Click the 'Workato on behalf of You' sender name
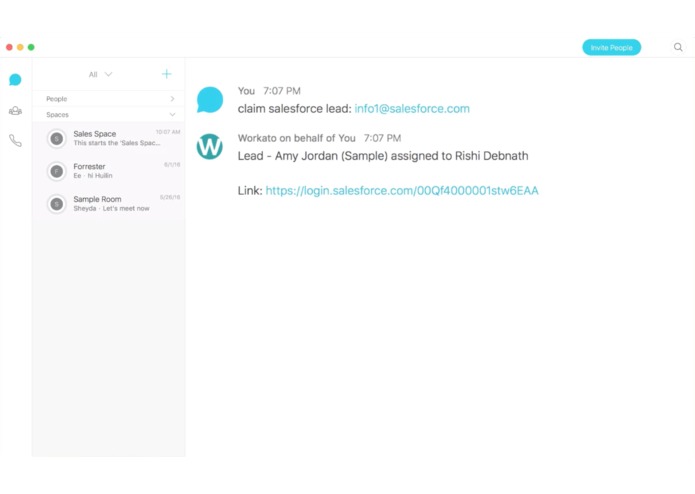 297,138
